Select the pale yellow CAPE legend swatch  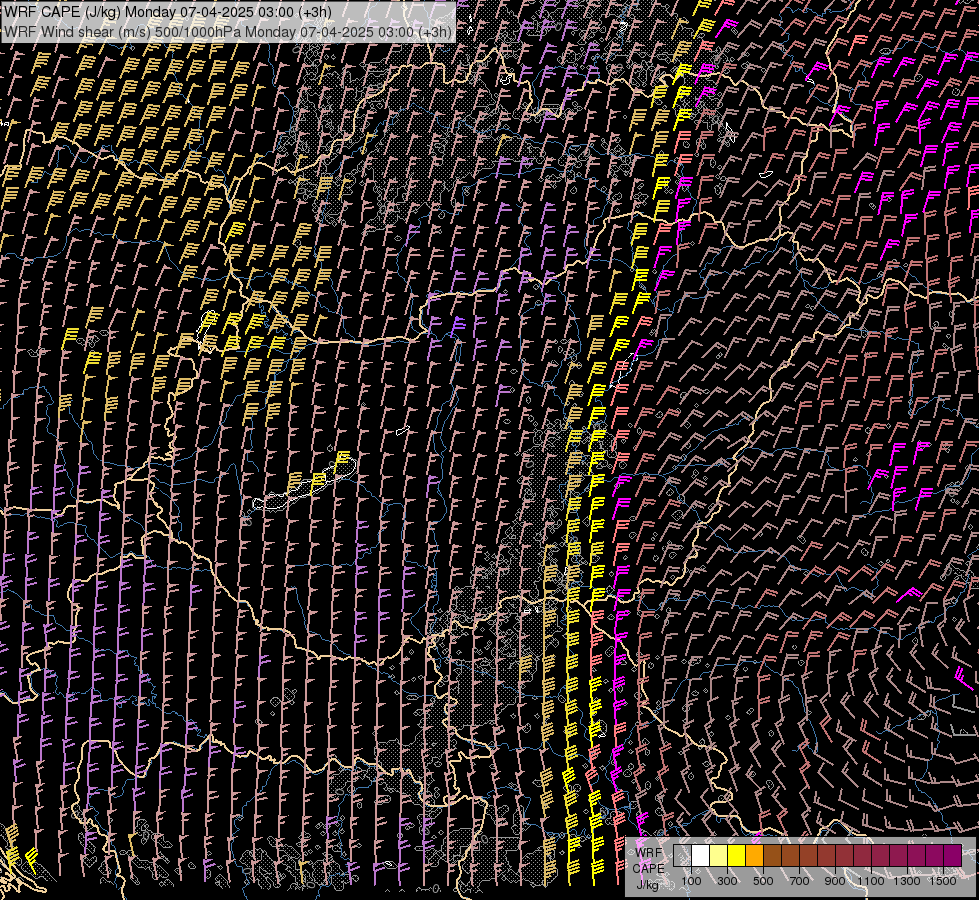[719, 855]
